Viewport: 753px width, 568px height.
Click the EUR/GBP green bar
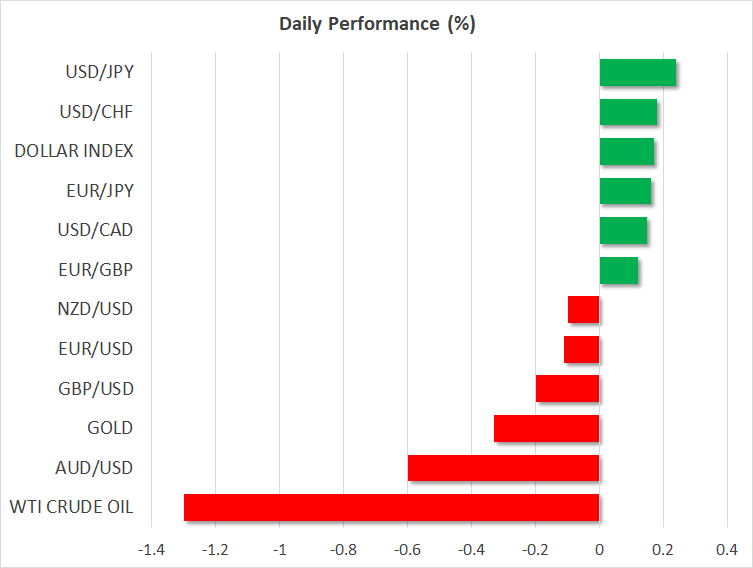coord(618,270)
